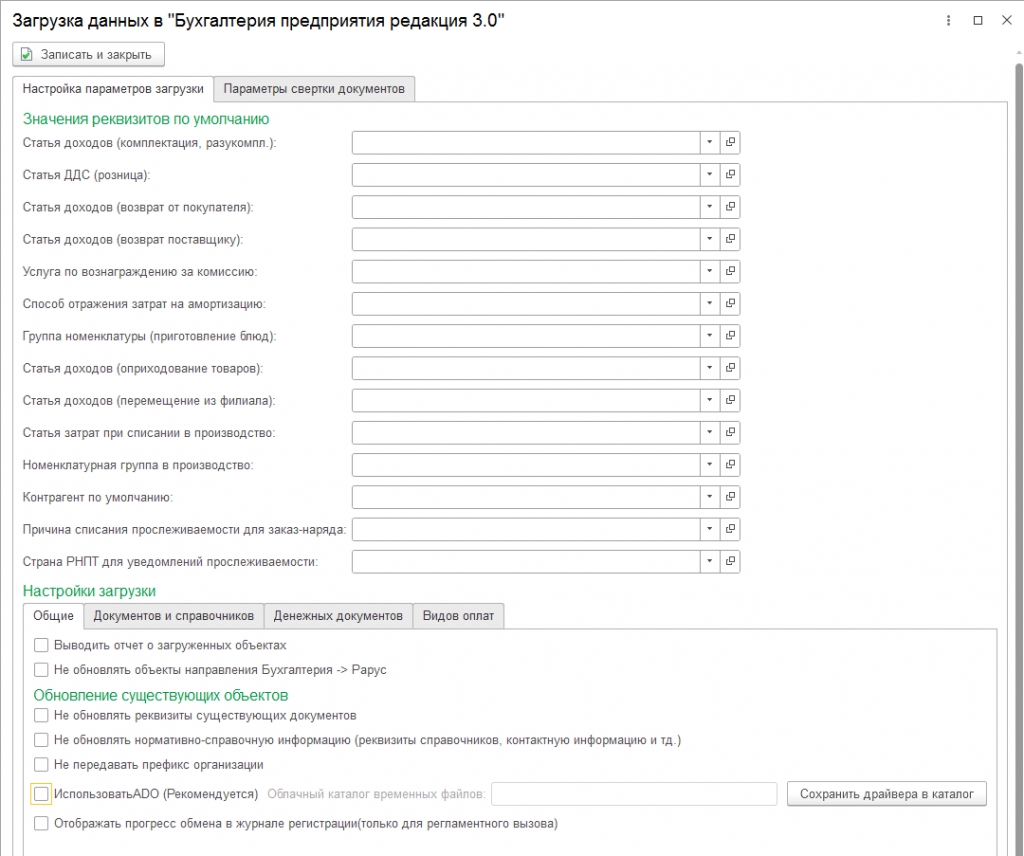Focus the Статья ДДС (розница) input field
The image size is (1024, 856).
coord(526,174)
